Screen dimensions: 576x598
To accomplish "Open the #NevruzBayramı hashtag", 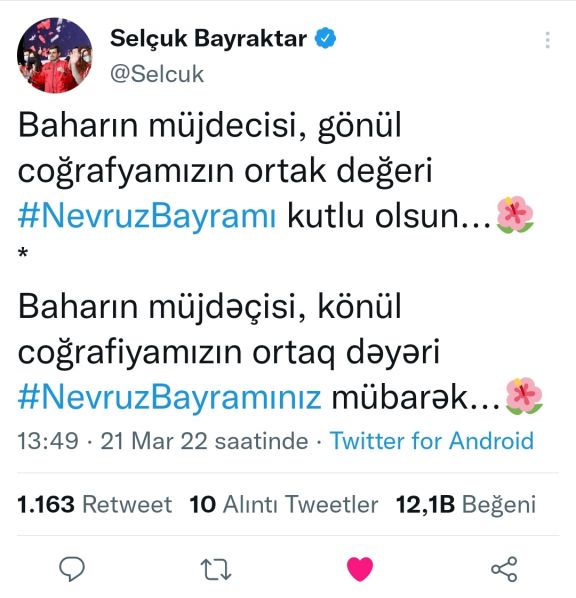I will click(147, 216).
